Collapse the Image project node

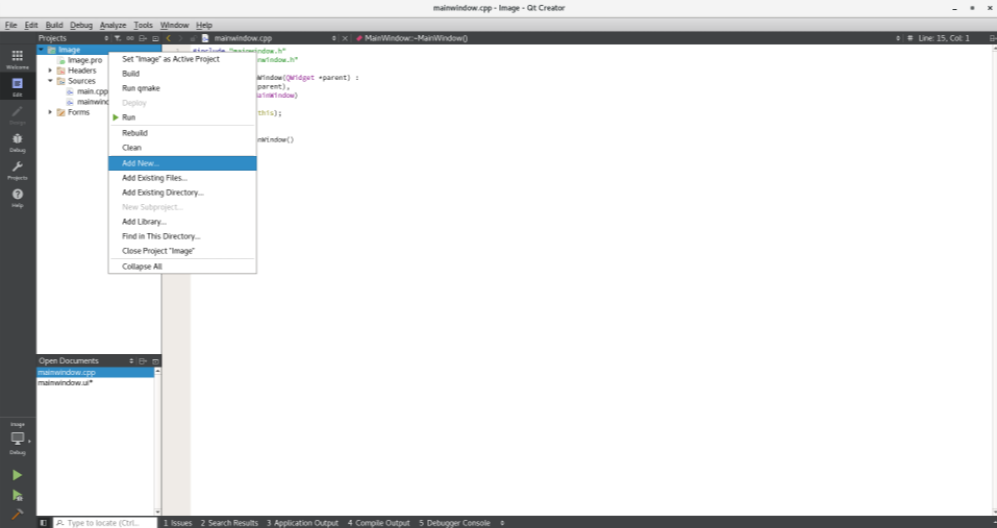pyautogui.click(x=41, y=50)
